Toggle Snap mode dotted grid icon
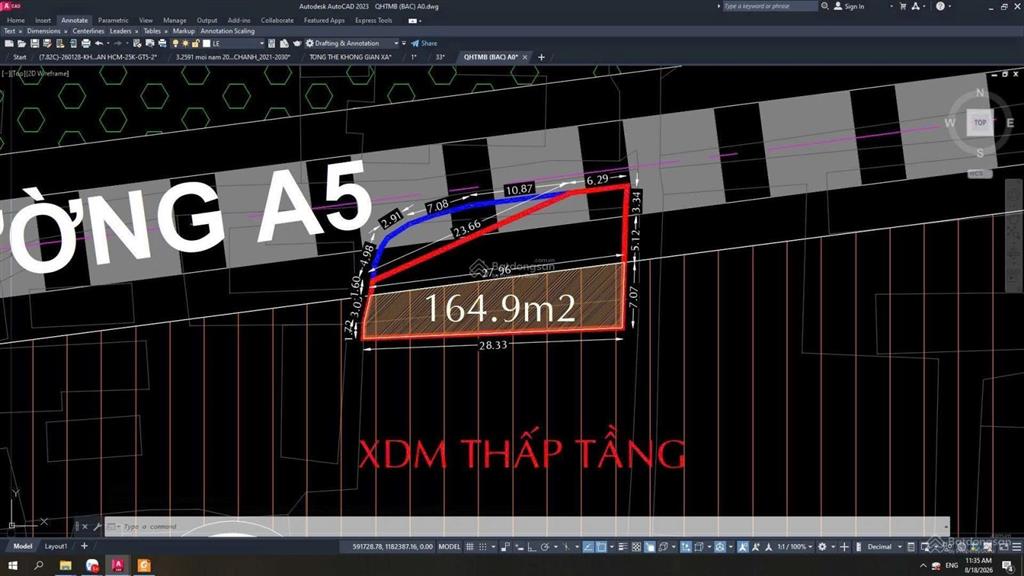Image resolution: width=1024 pixels, height=576 pixels. pos(483,547)
